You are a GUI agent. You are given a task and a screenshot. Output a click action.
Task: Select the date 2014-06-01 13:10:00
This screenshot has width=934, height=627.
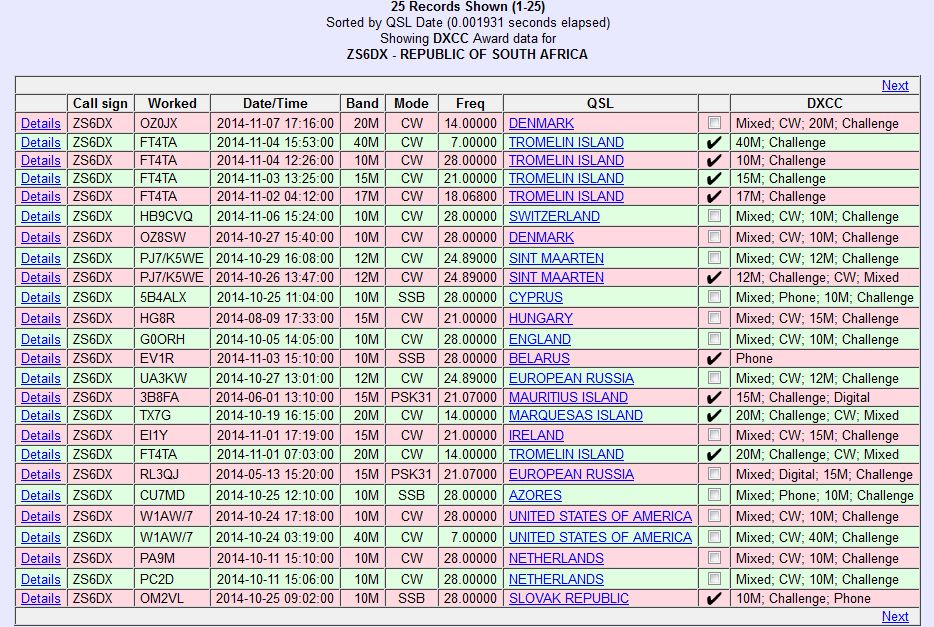[x=275, y=397]
